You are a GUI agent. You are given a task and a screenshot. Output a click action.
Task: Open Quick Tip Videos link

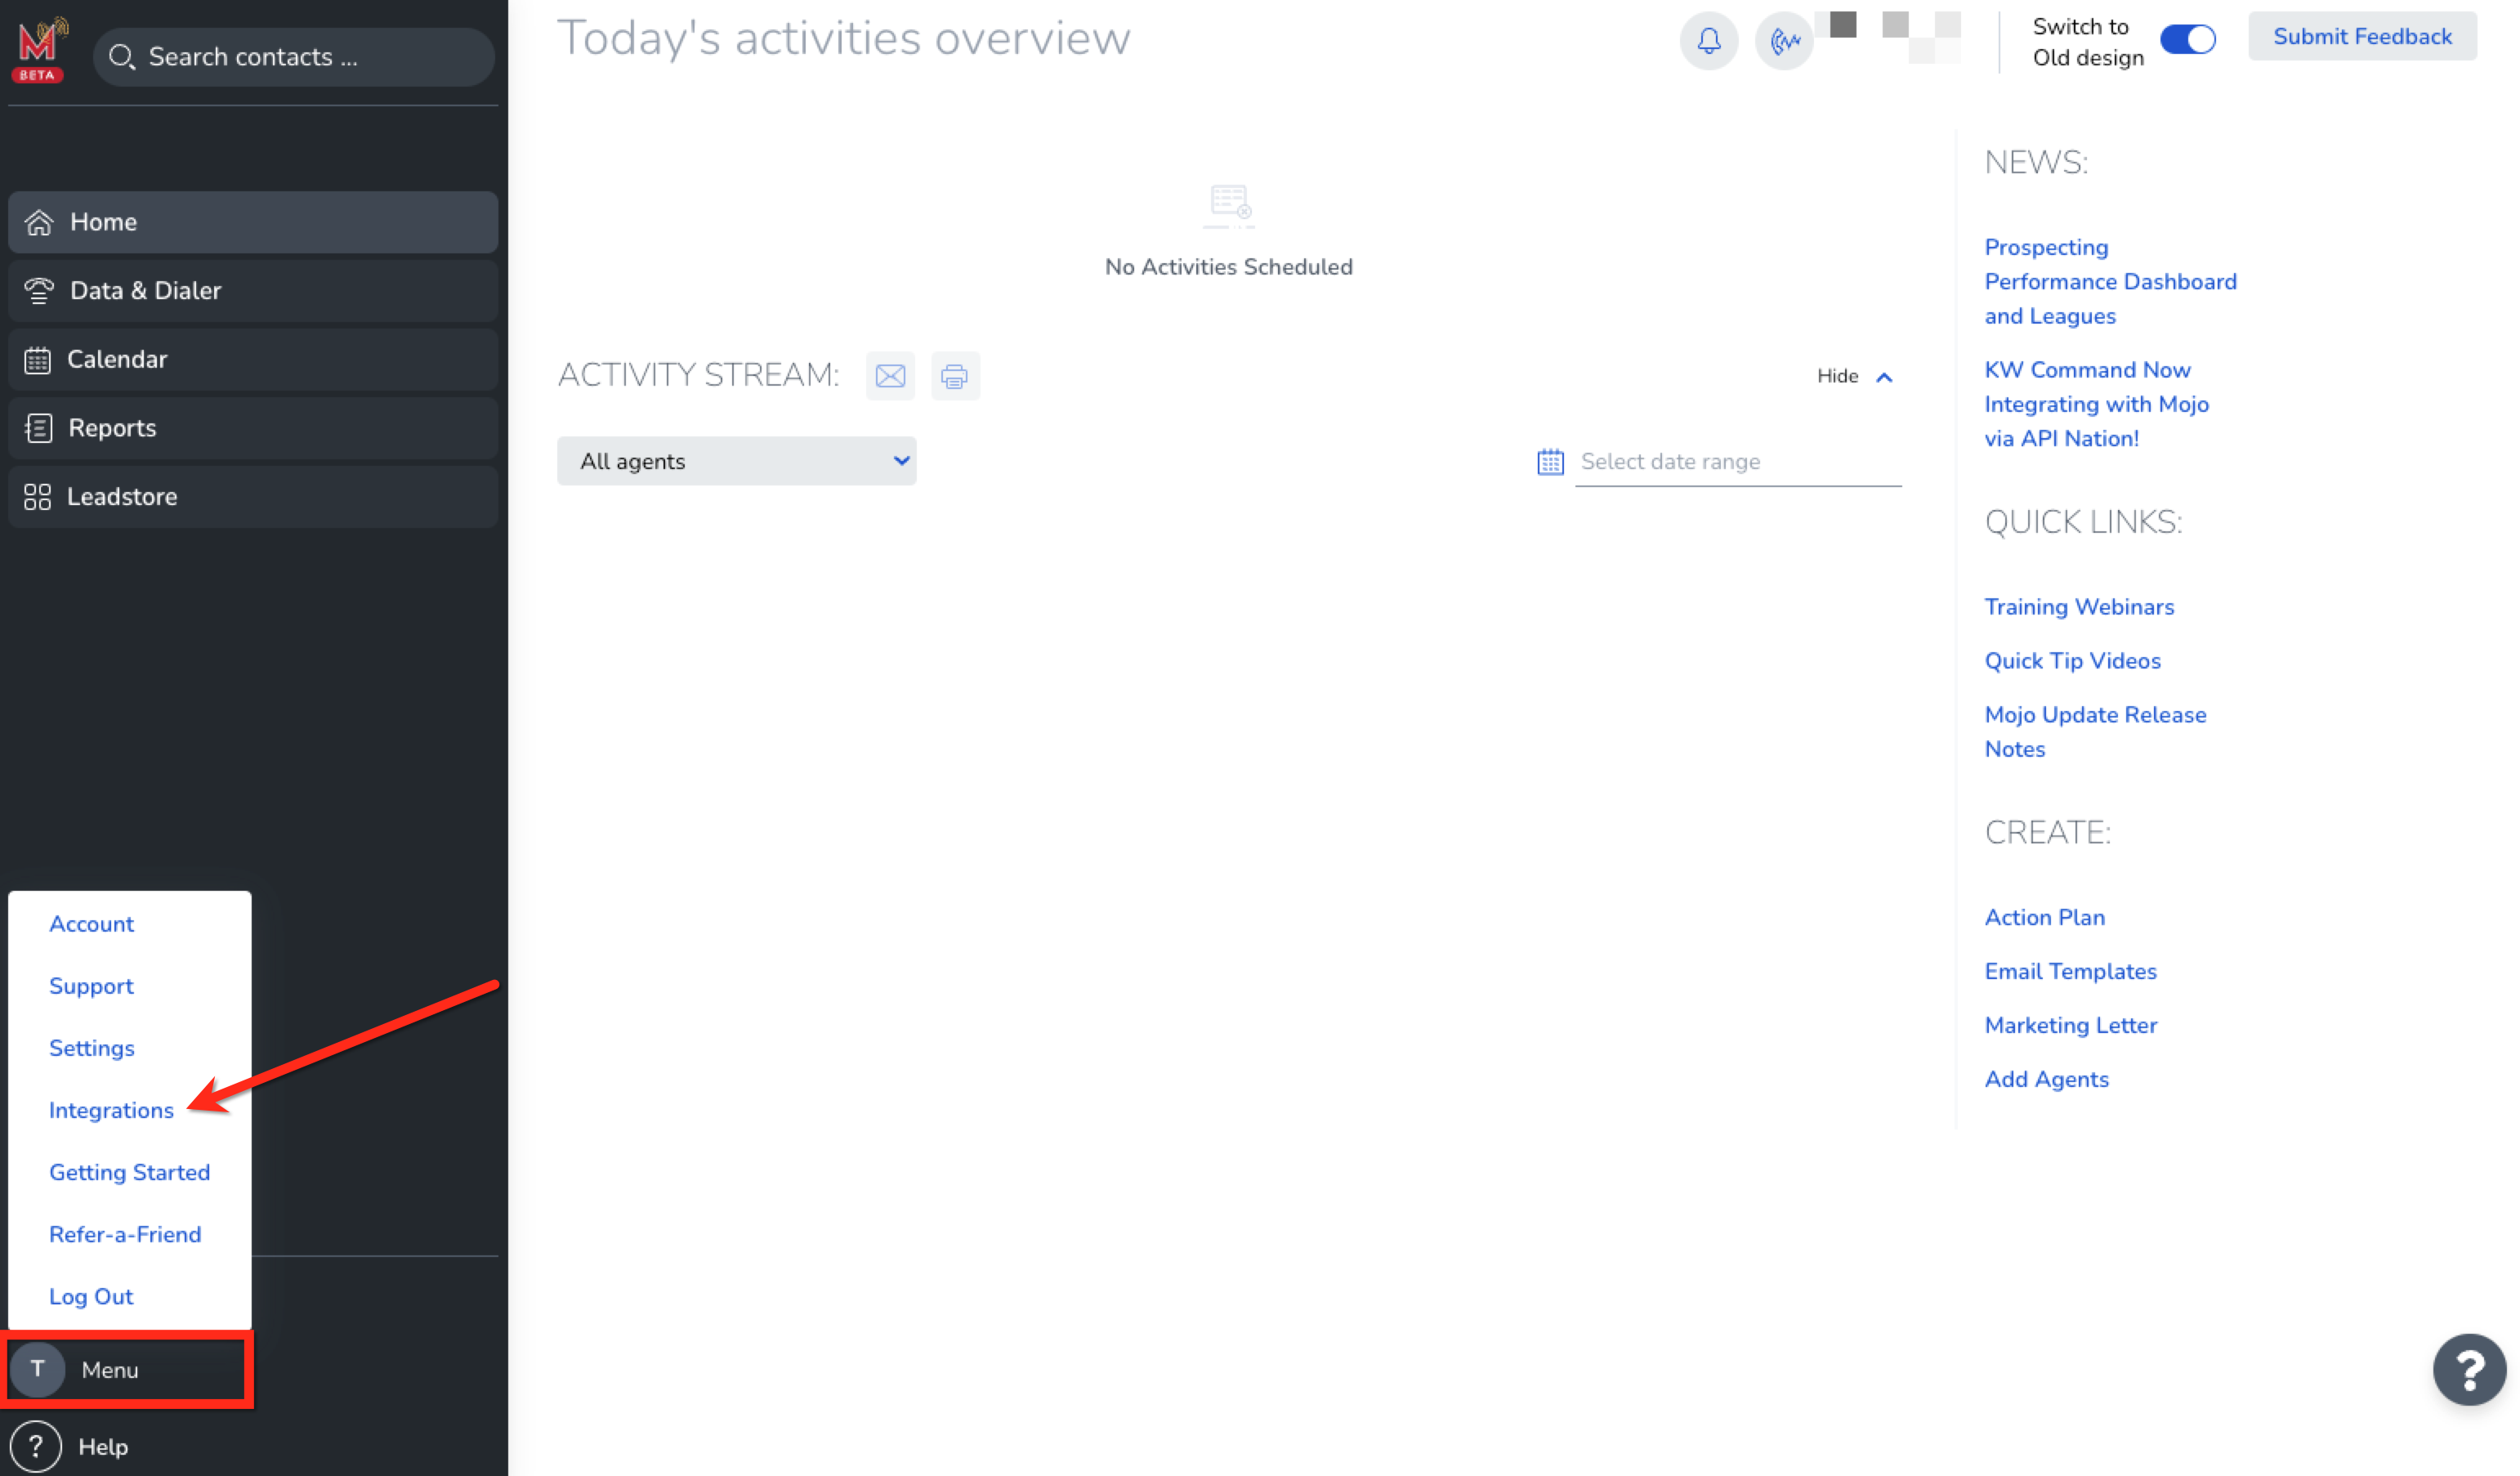click(x=2072, y=660)
